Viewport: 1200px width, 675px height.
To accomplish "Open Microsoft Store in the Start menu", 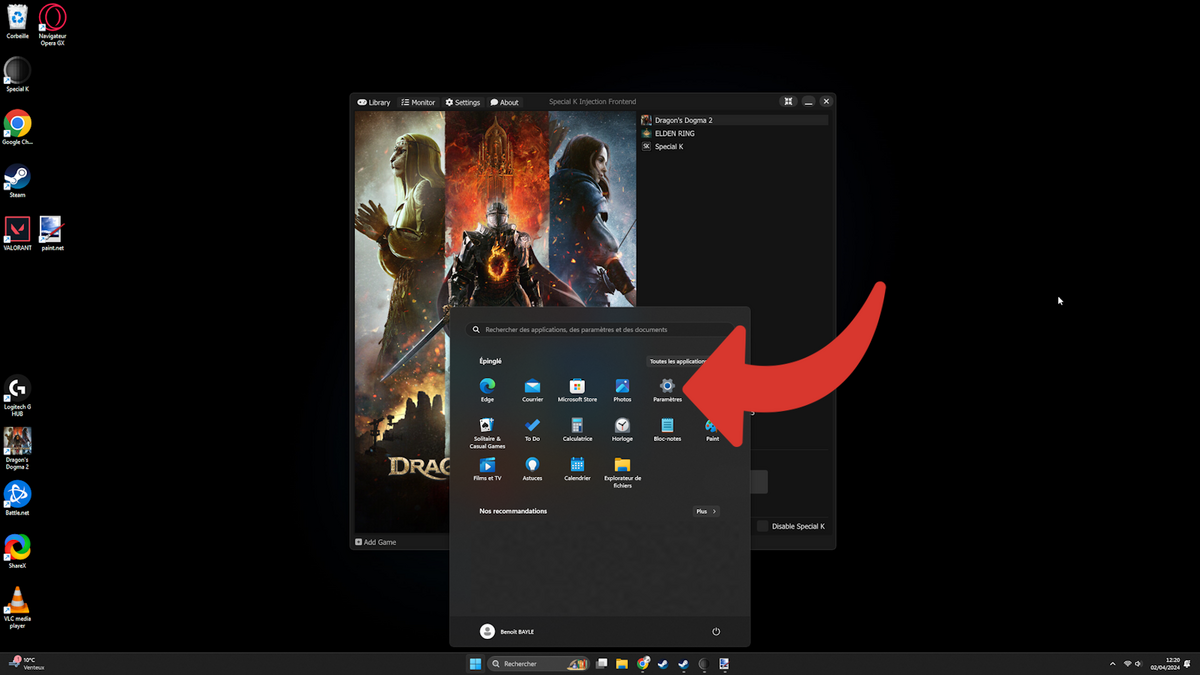I will click(x=577, y=389).
